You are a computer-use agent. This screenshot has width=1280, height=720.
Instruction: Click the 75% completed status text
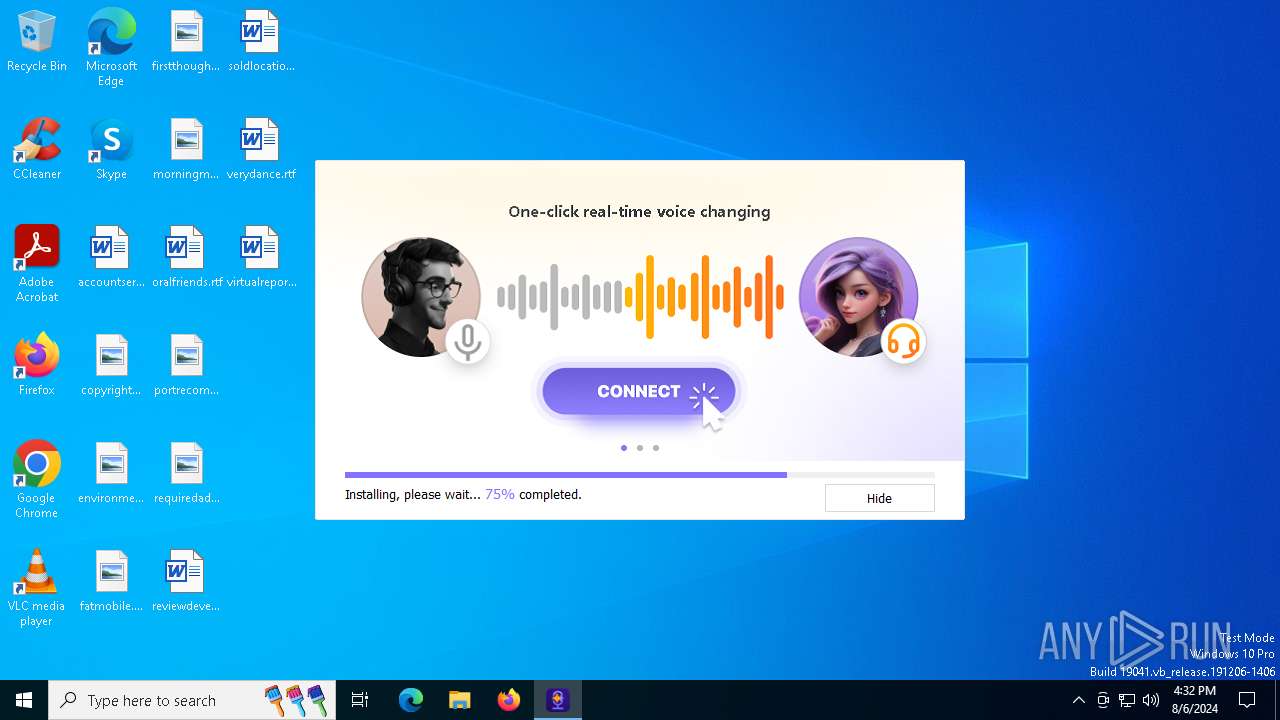tap(533, 494)
